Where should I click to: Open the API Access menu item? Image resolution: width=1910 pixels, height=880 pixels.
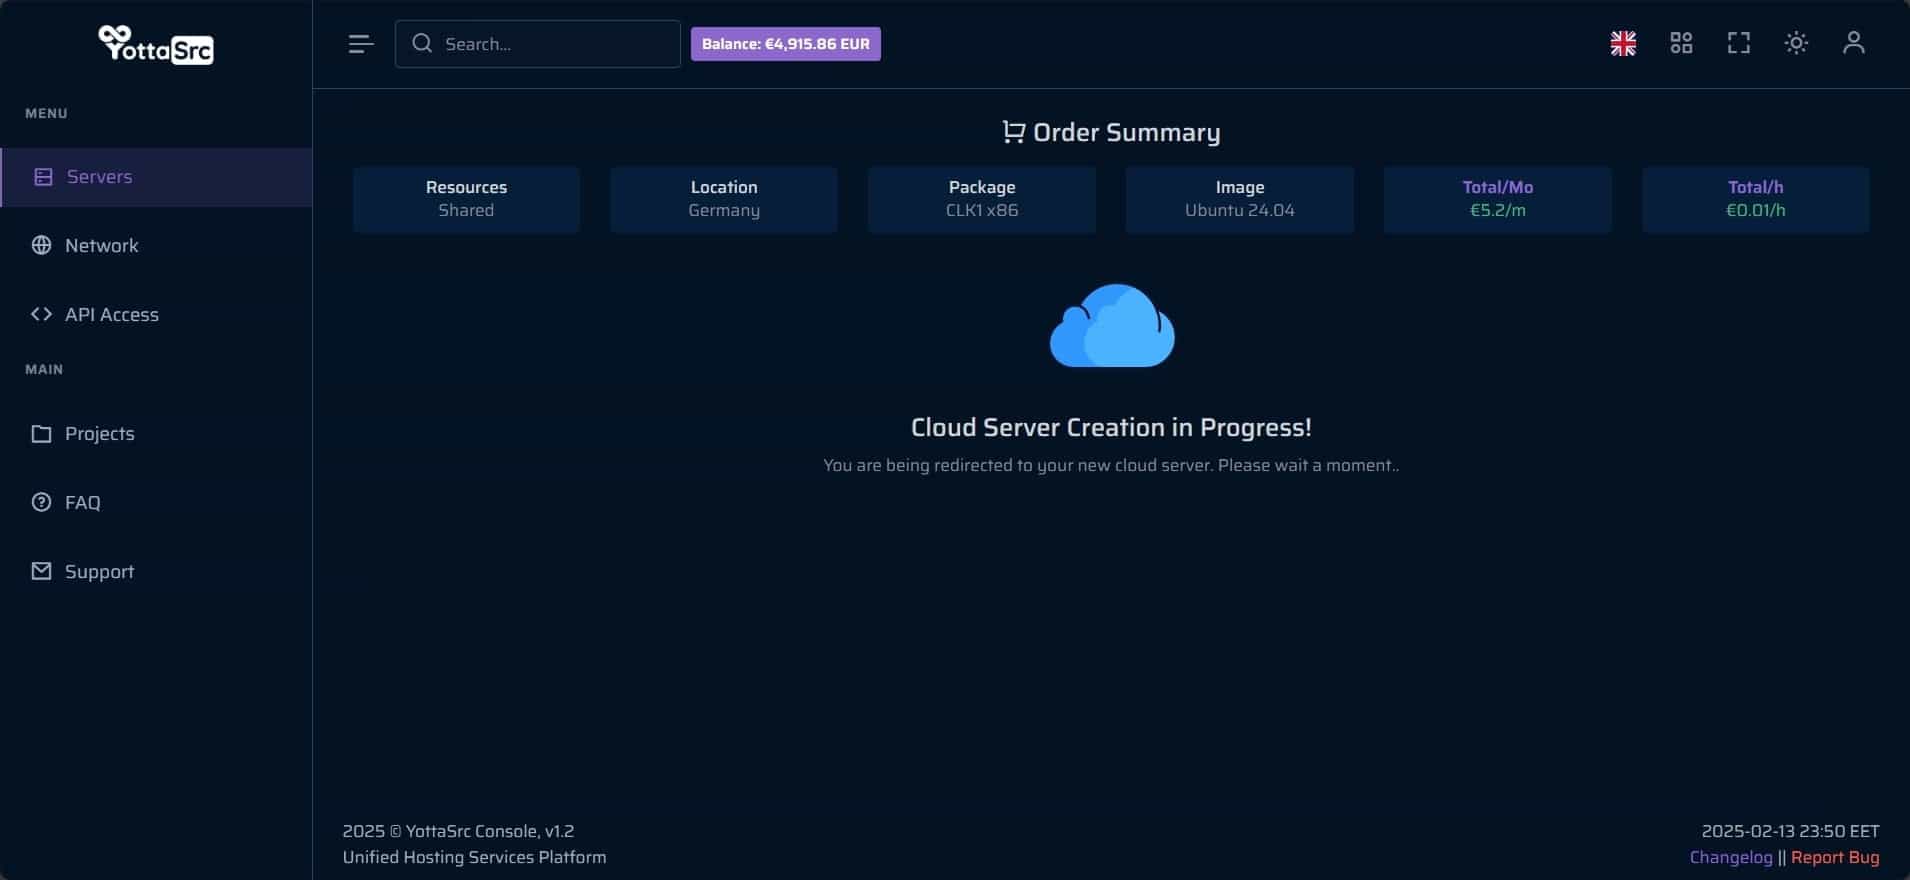(x=156, y=314)
